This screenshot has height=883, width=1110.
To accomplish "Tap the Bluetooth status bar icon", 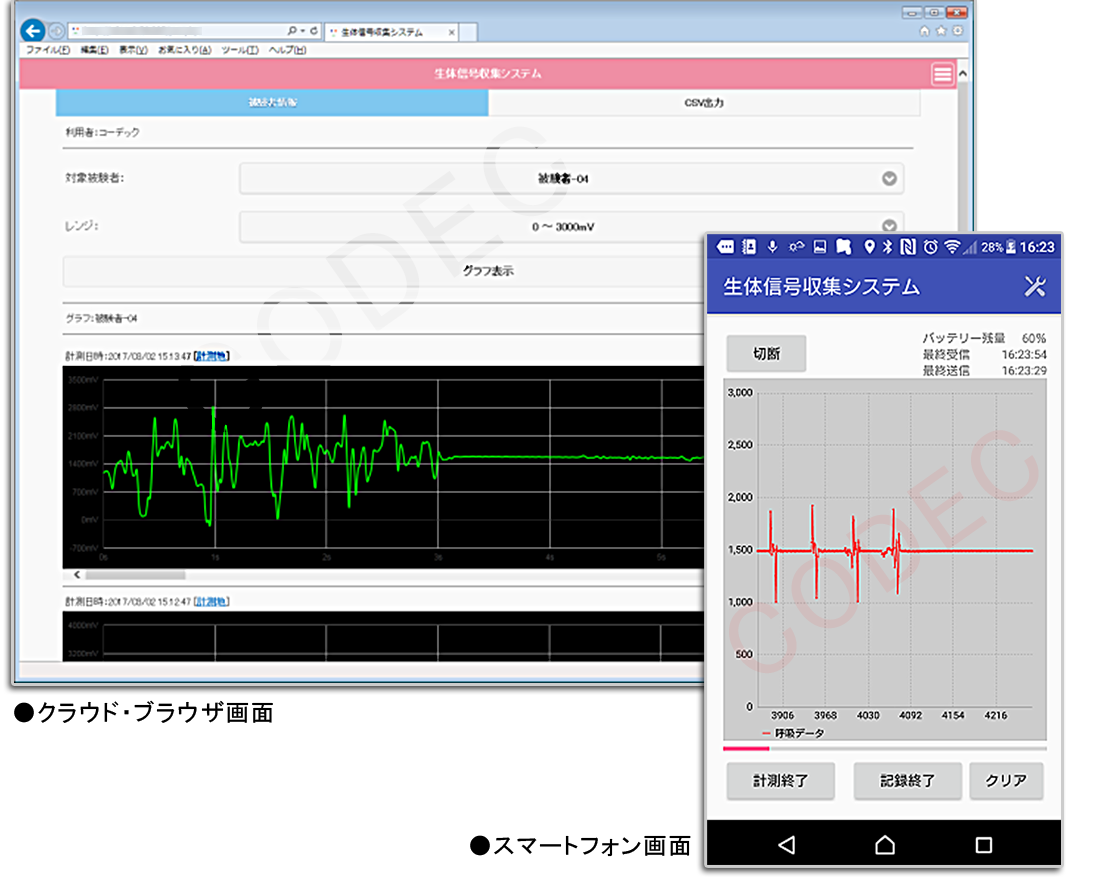I will click(887, 246).
